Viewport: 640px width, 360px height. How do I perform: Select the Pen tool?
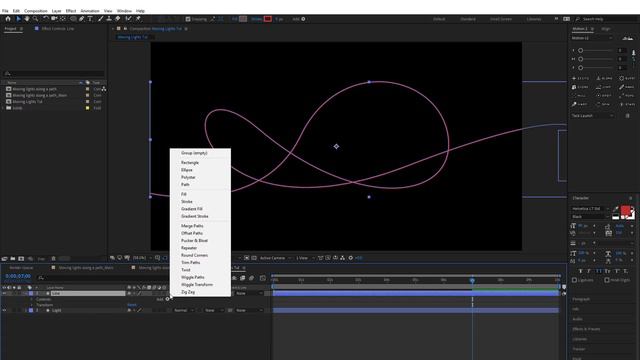click(x=82, y=19)
